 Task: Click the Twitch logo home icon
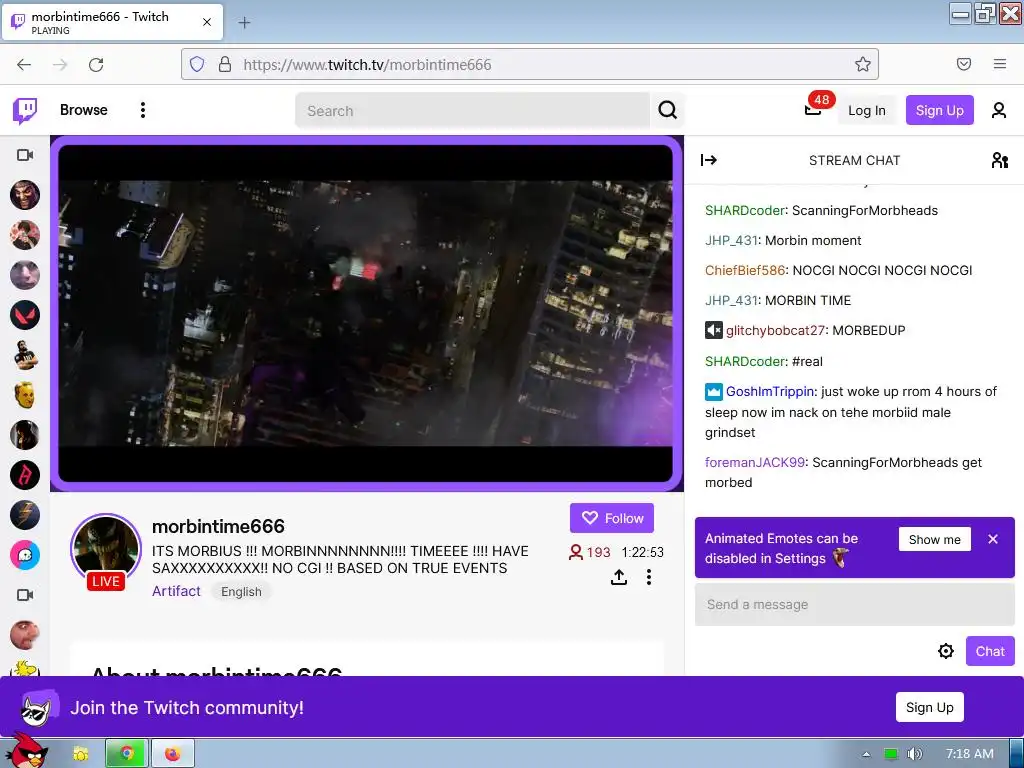[x=25, y=110]
